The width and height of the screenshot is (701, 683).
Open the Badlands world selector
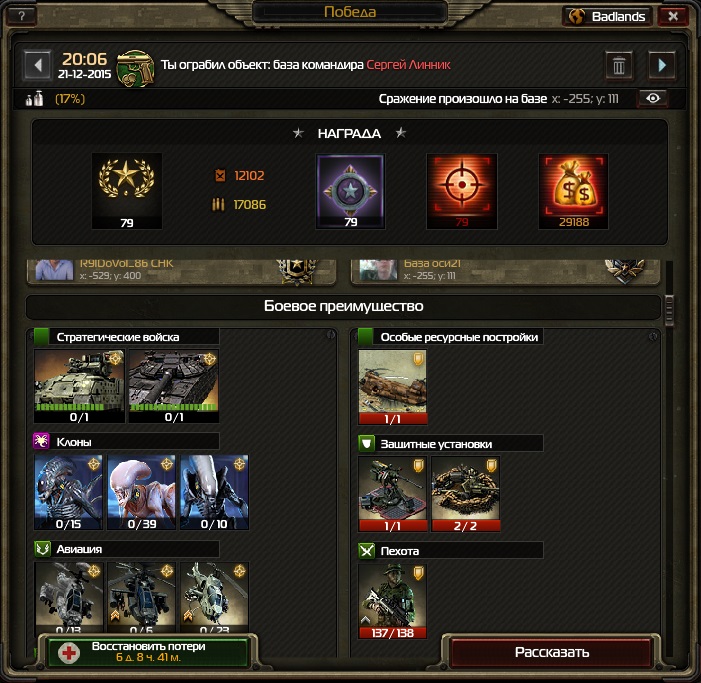pos(607,17)
